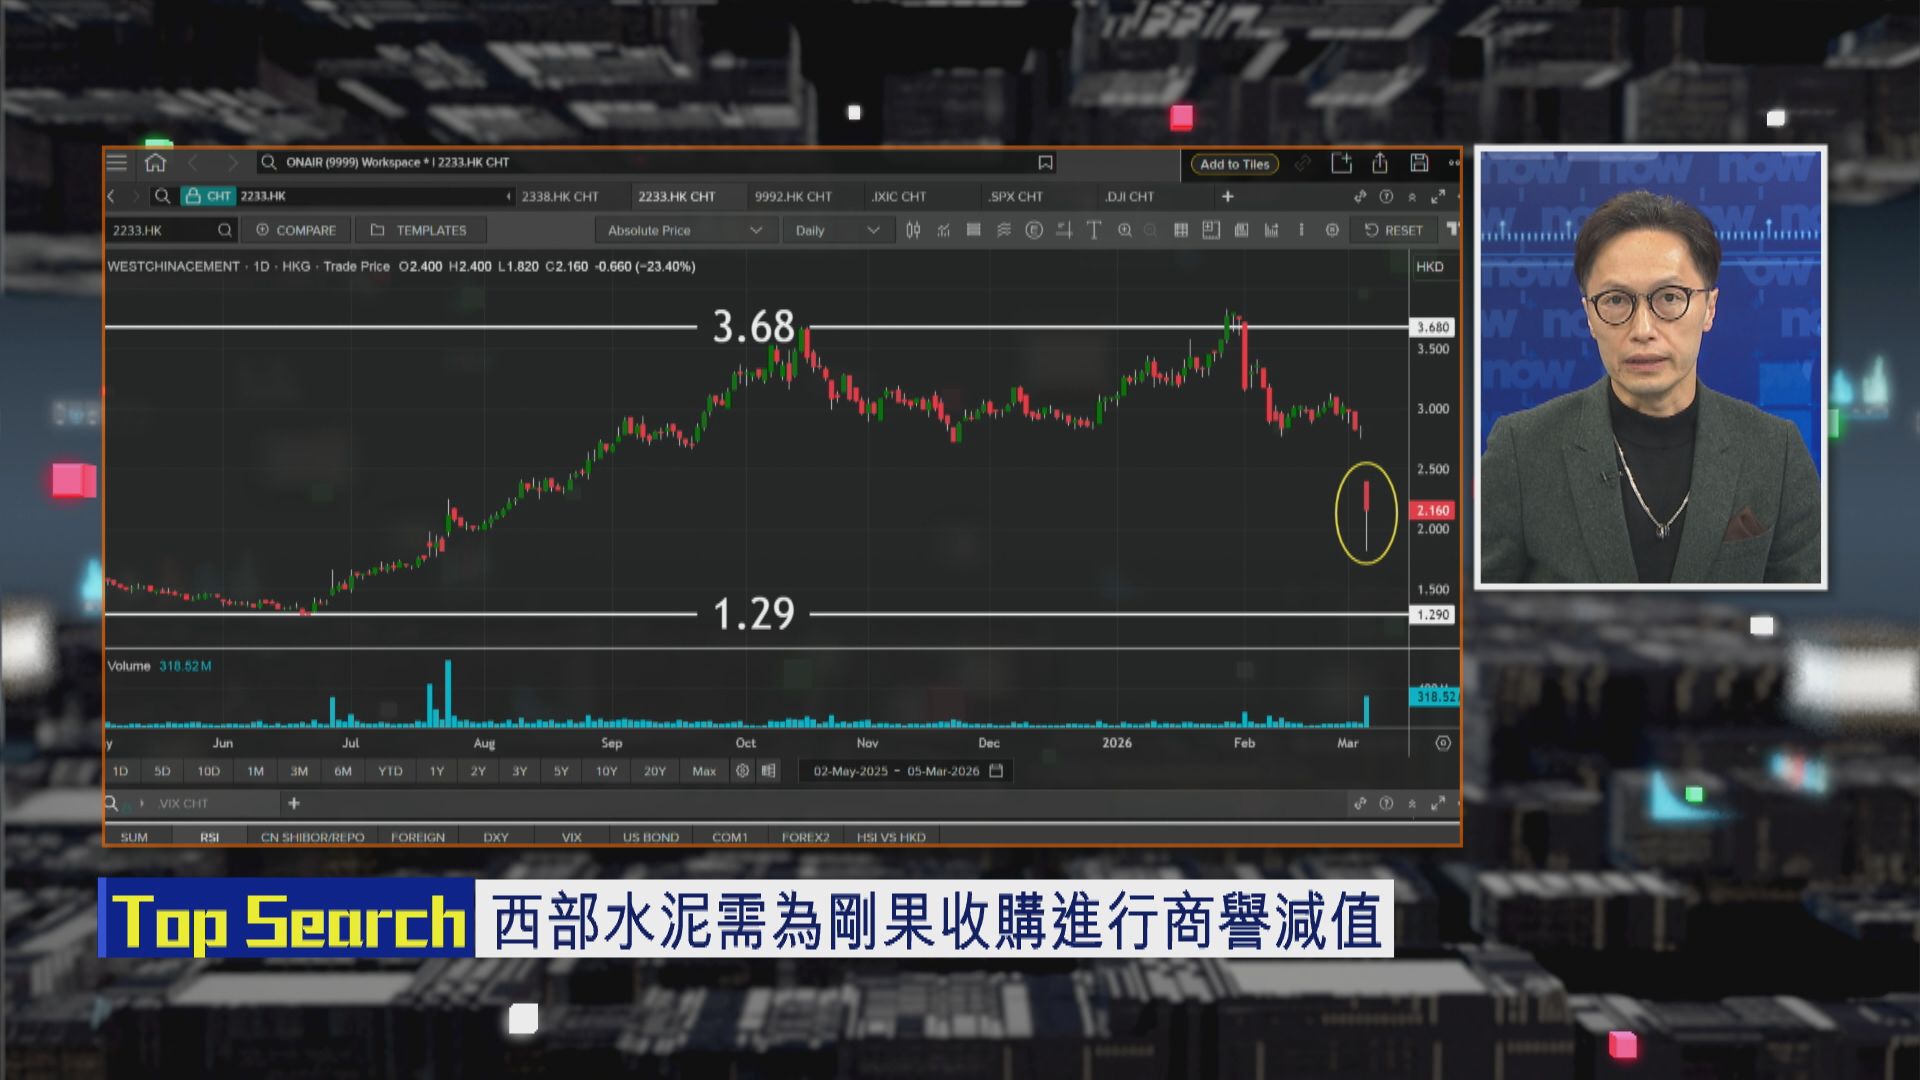Screen dimensions: 1920x1080
Task: Select the candlestick chart type icon
Action: [x=914, y=230]
